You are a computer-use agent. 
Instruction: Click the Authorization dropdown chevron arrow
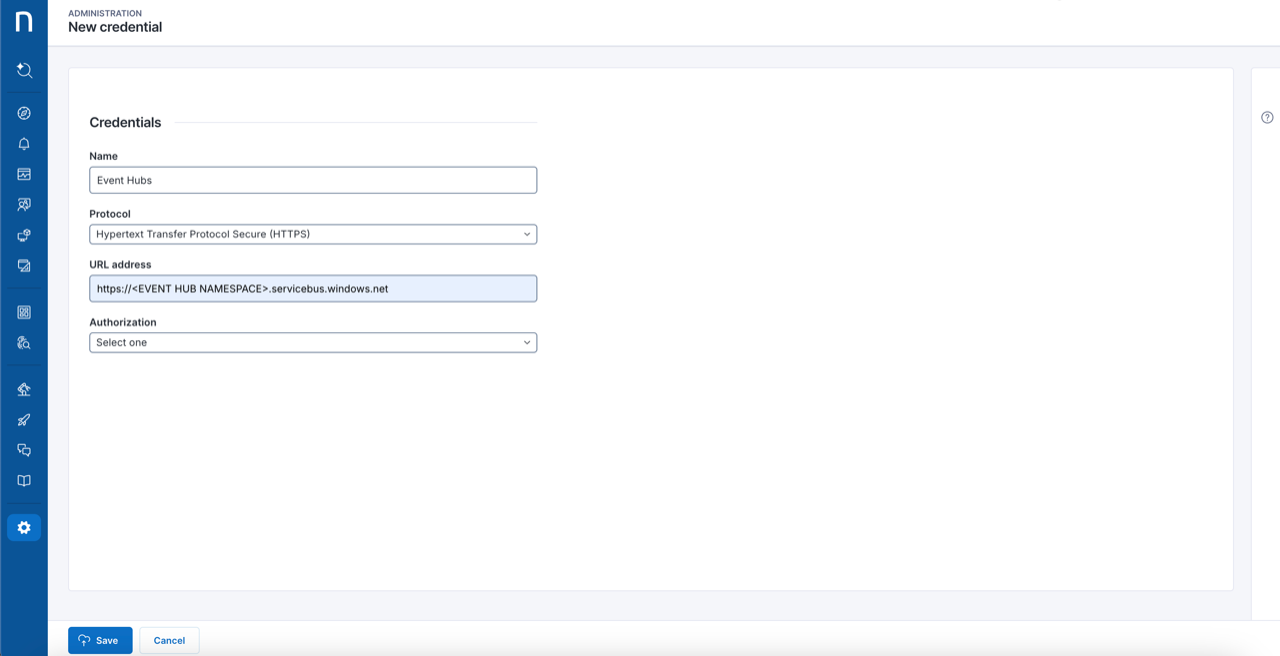(527, 343)
